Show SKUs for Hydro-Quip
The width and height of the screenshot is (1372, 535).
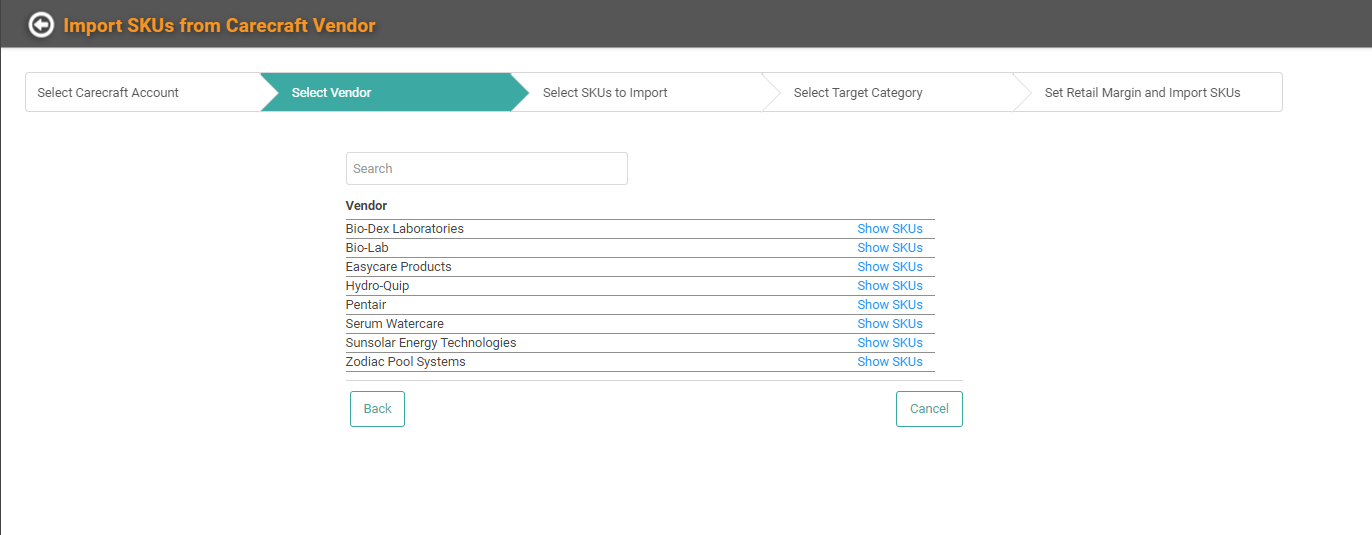click(x=890, y=286)
